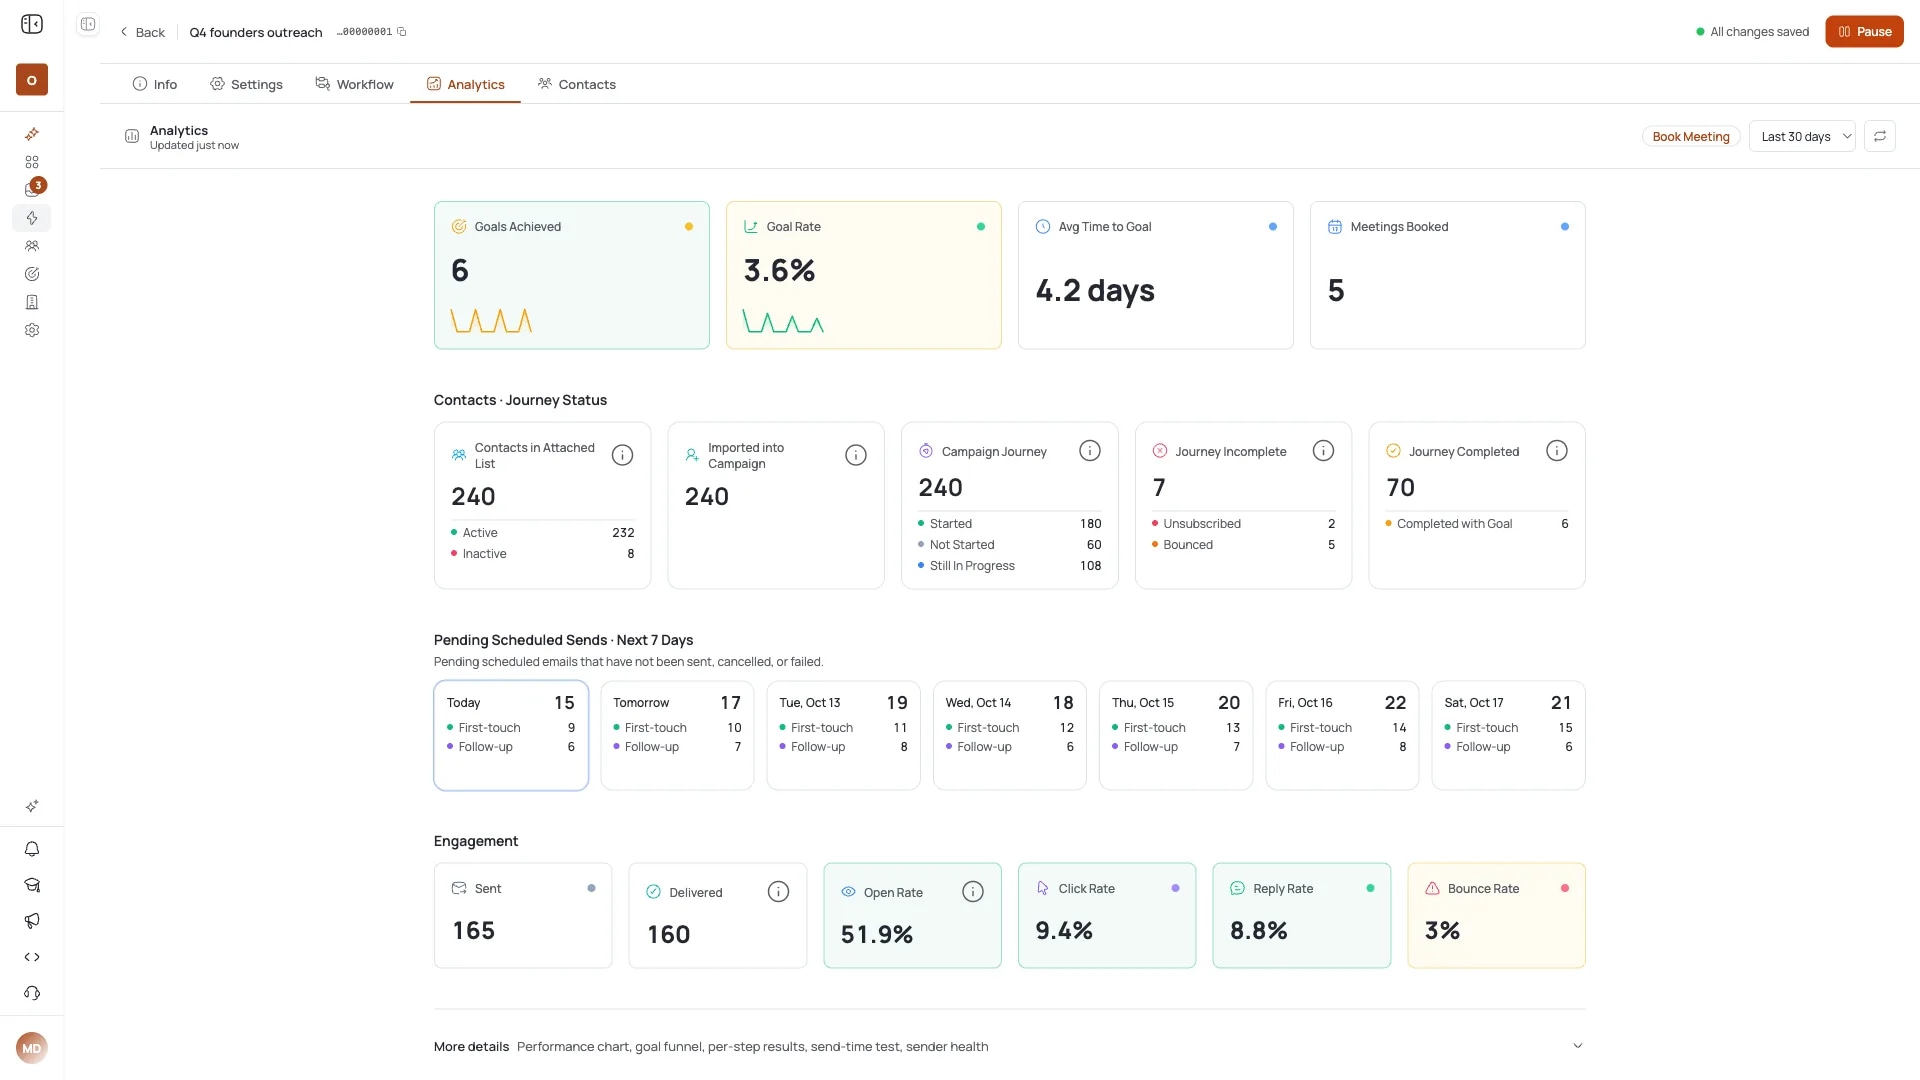Image resolution: width=1920 pixels, height=1080 pixels.
Task: Select the Today pending sends card
Action: pyautogui.click(x=511, y=736)
